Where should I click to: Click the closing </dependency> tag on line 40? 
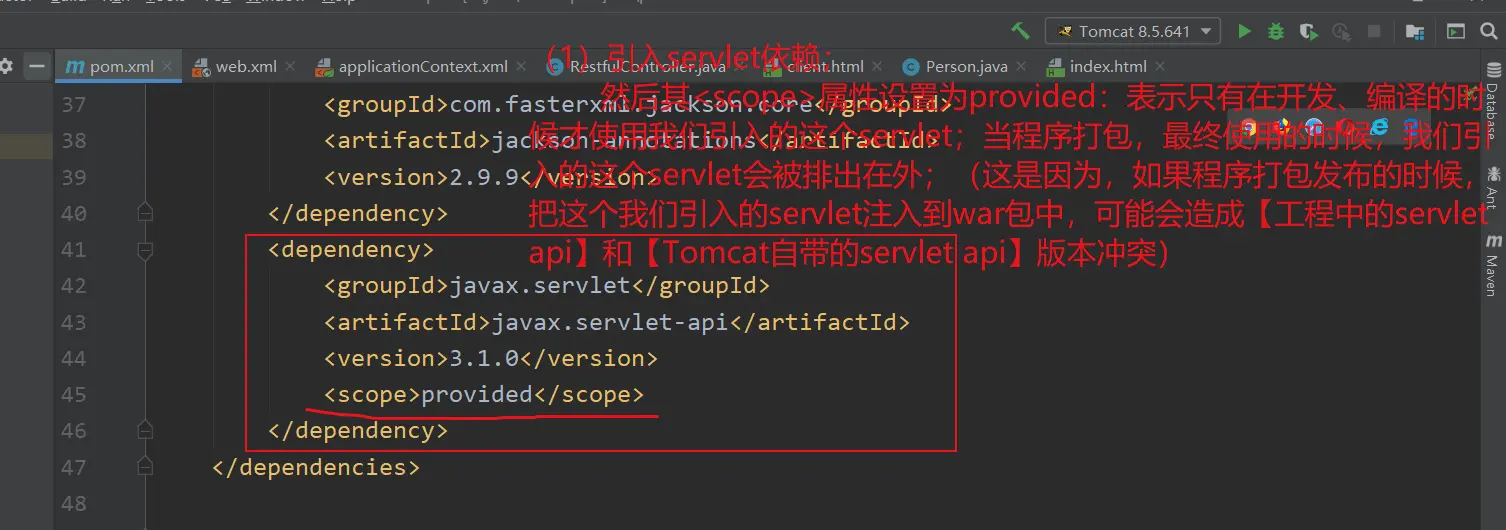[x=358, y=213]
